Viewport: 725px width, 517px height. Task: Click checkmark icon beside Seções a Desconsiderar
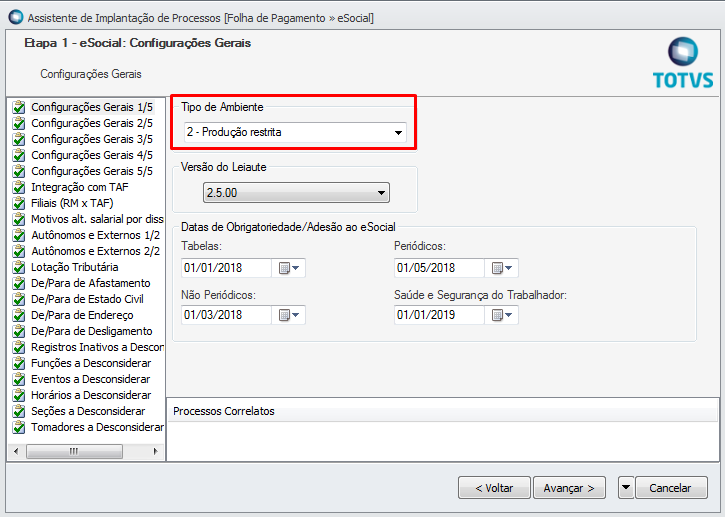pyautogui.click(x=19, y=411)
